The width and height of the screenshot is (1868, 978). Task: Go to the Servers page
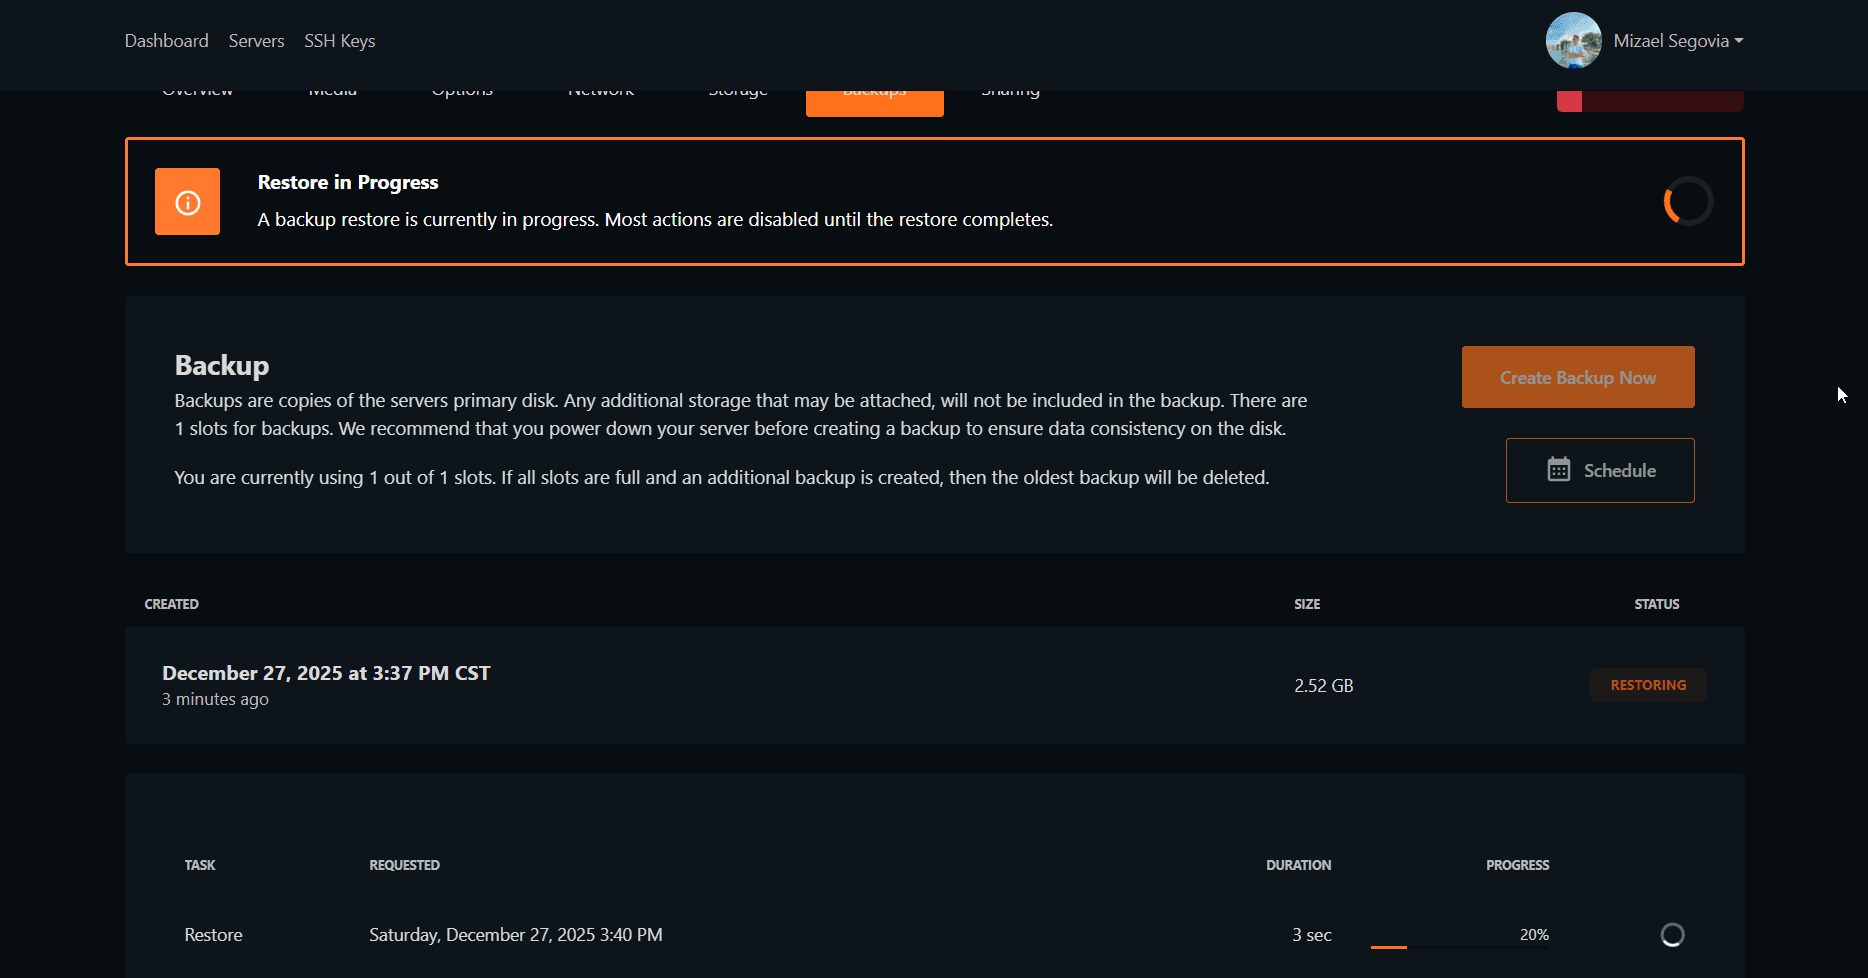pyautogui.click(x=256, y=41)
